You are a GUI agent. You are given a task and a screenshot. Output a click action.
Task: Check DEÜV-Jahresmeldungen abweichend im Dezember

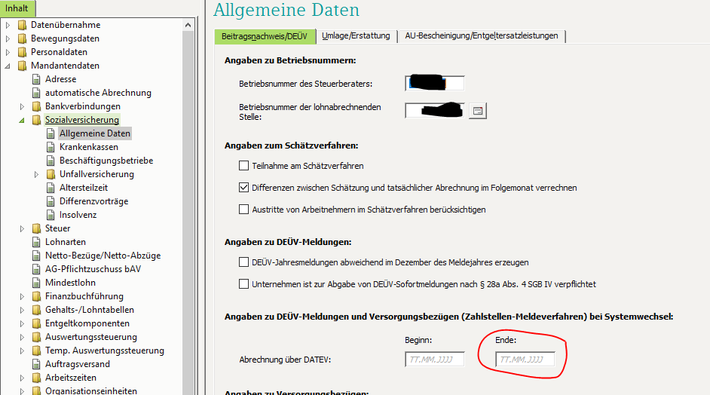244,262
